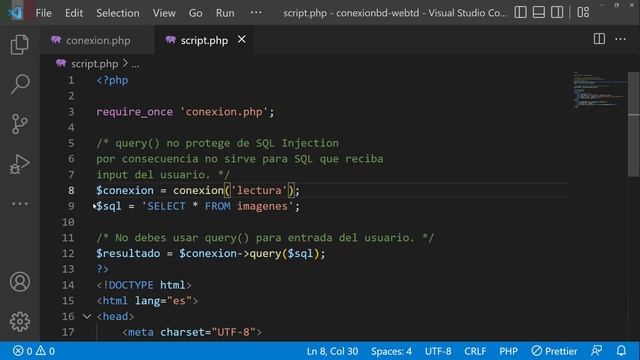The height and width of the screenshot is (360, 640).
Task: Click the query($sql) method call
Action: [284, 253]
